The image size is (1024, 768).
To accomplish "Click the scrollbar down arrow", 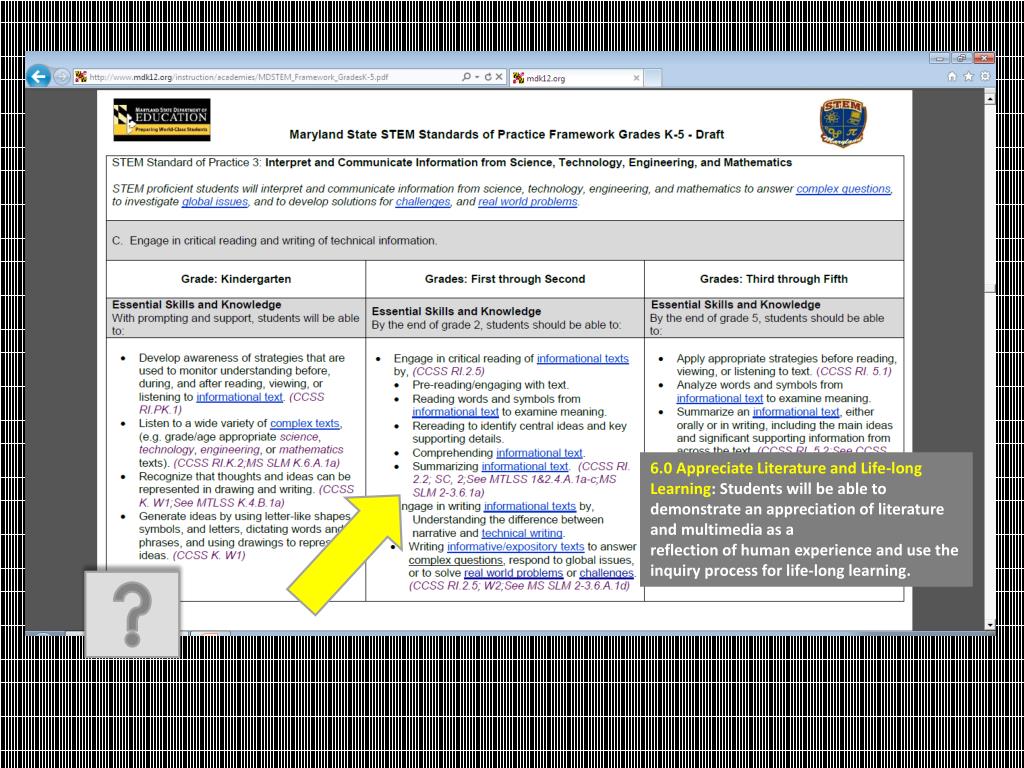I will (992, 625).
